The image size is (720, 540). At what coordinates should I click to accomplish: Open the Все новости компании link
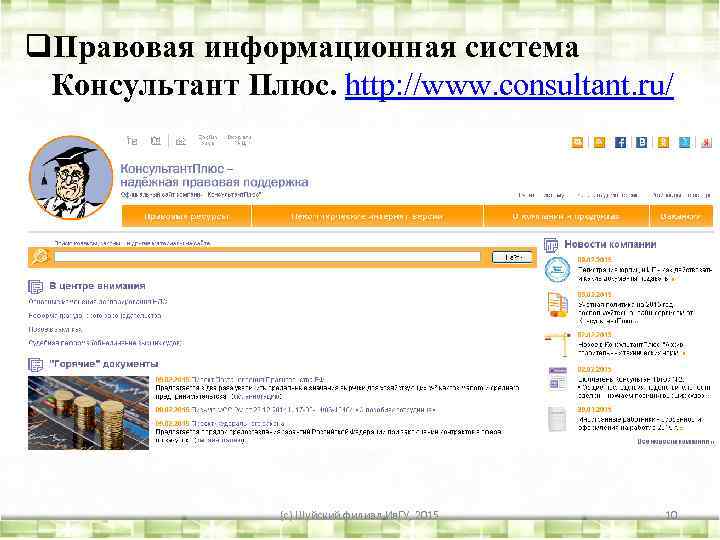675,441
